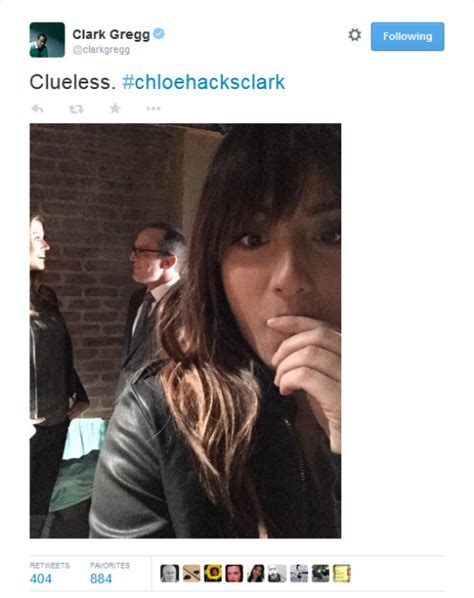
Task: Toggle the Following button
Action: tap(407, 36)
